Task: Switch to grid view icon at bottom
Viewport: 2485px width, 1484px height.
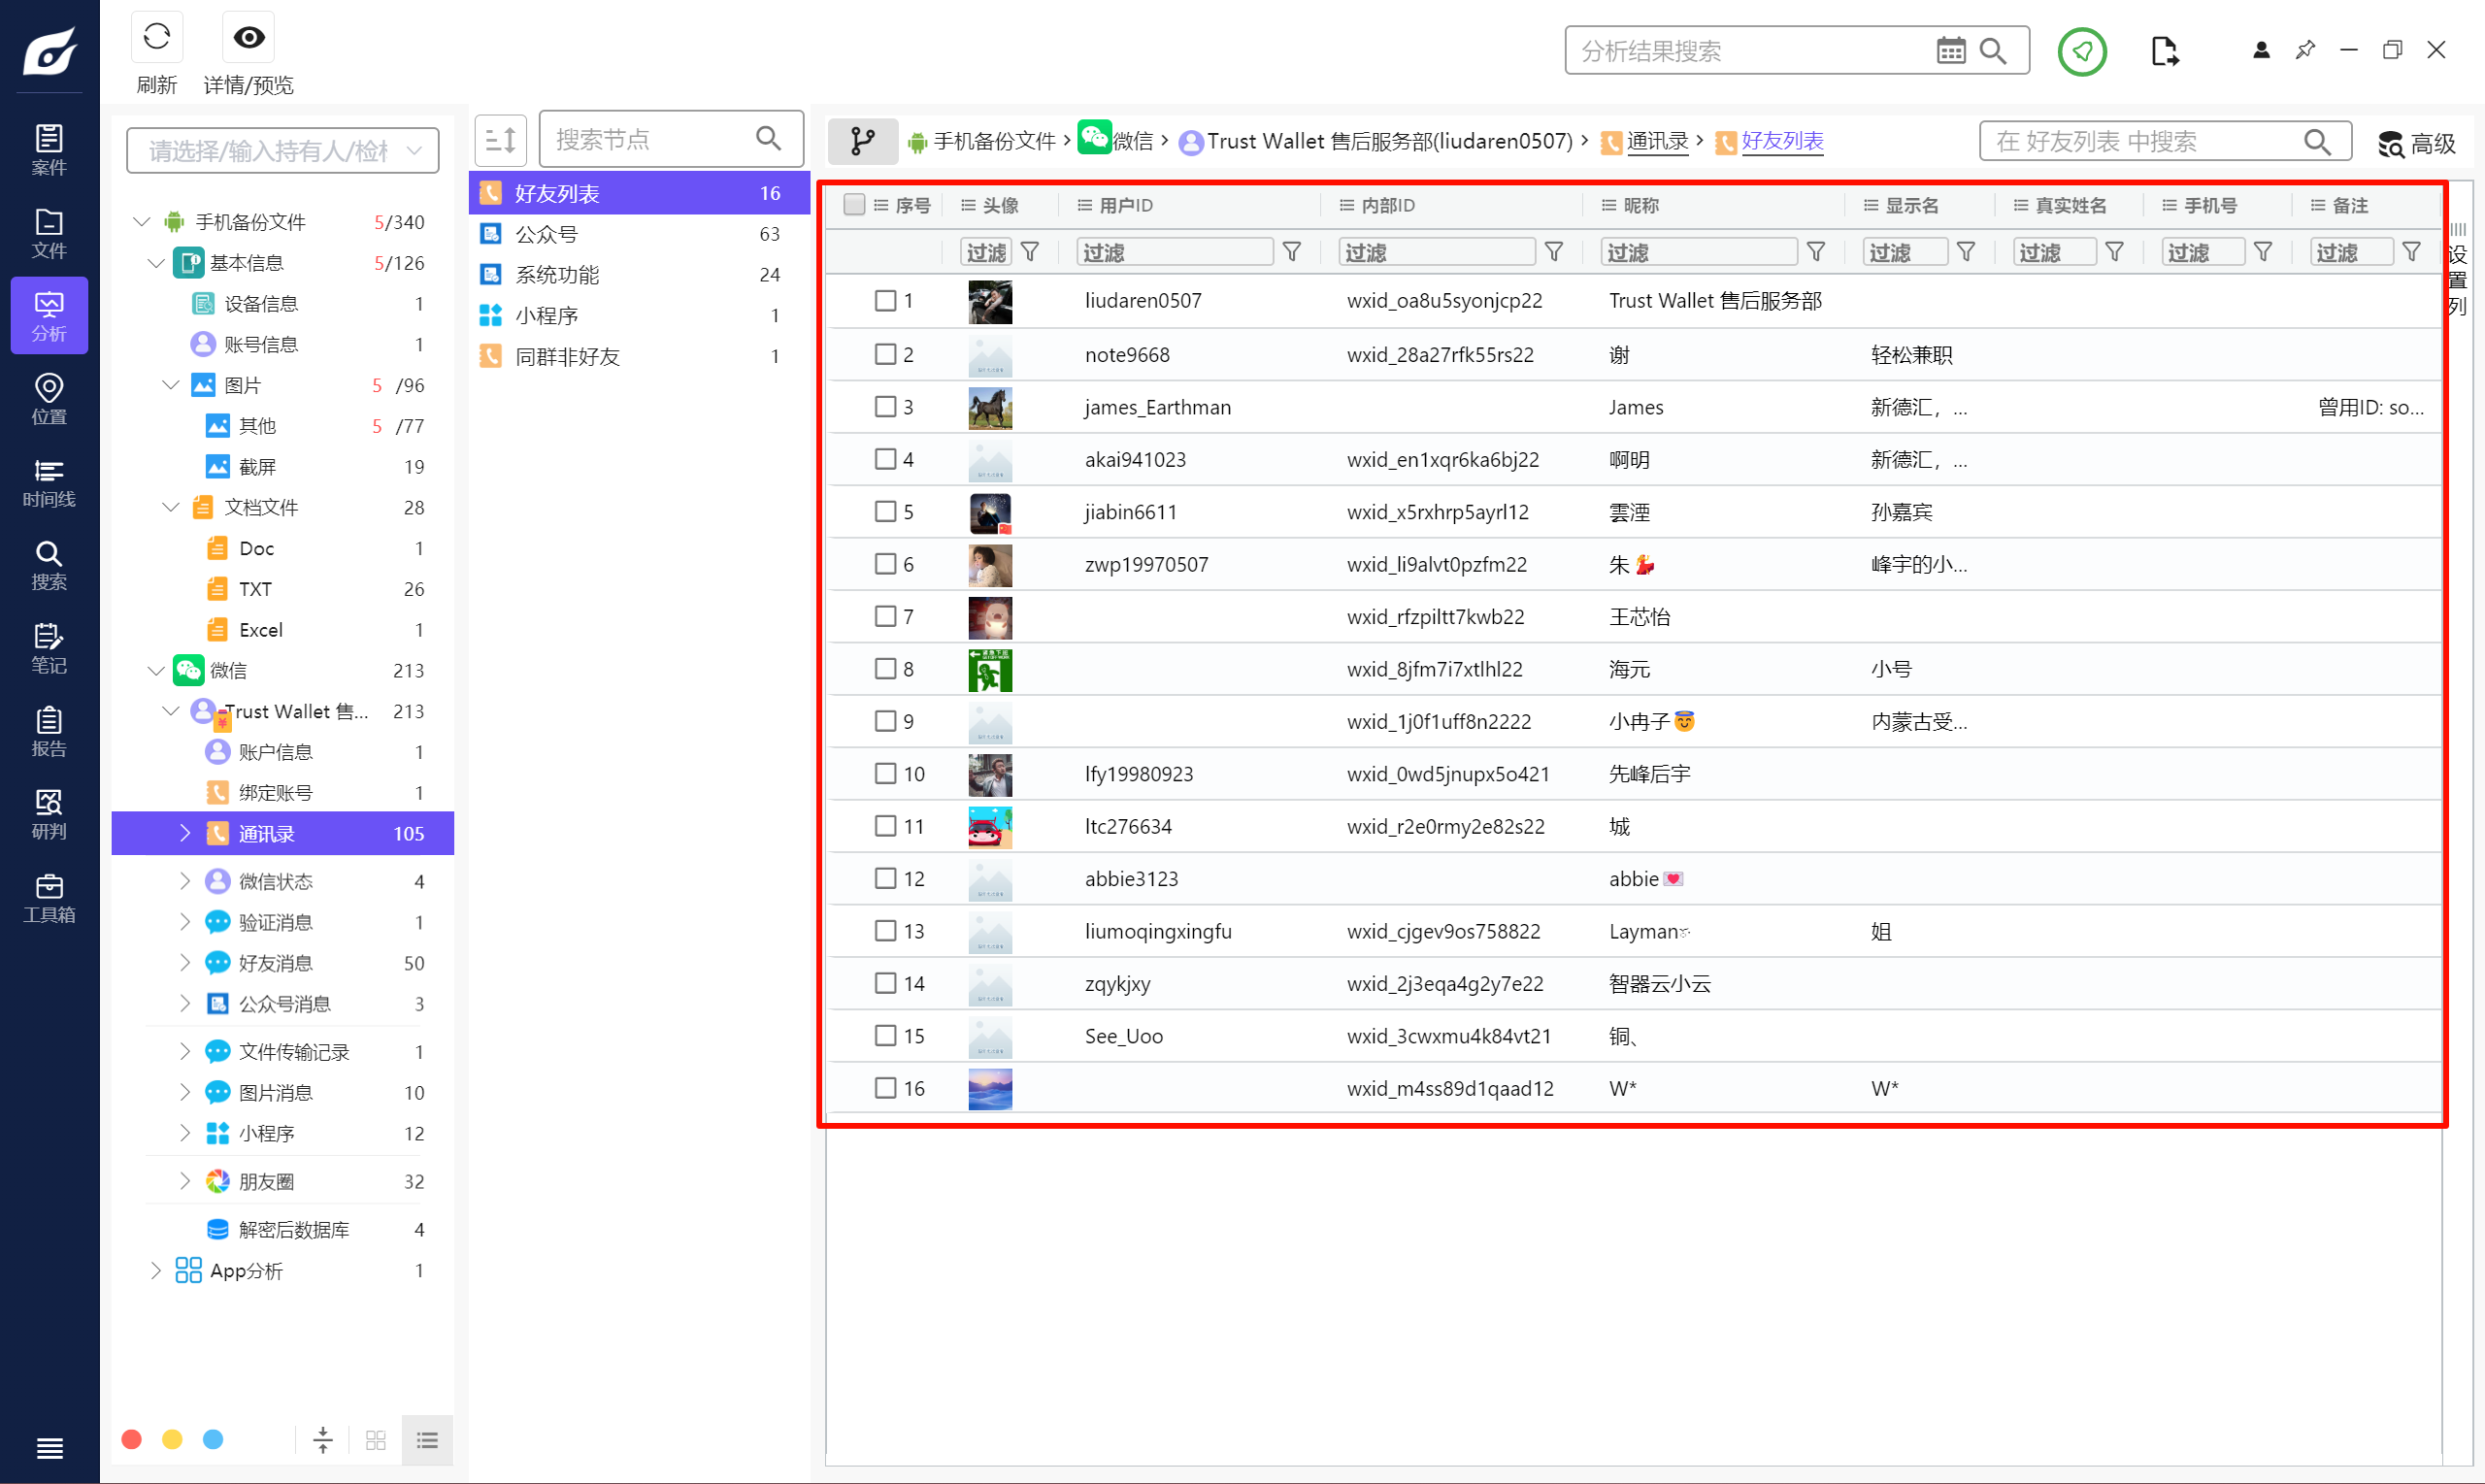Action: [x=376, y=1439]
